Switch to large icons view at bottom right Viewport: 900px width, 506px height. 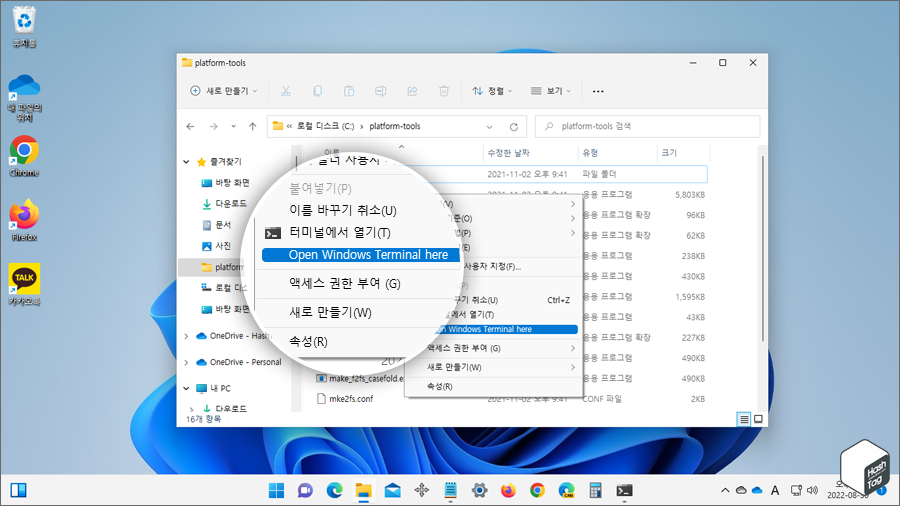pos(758,419)
